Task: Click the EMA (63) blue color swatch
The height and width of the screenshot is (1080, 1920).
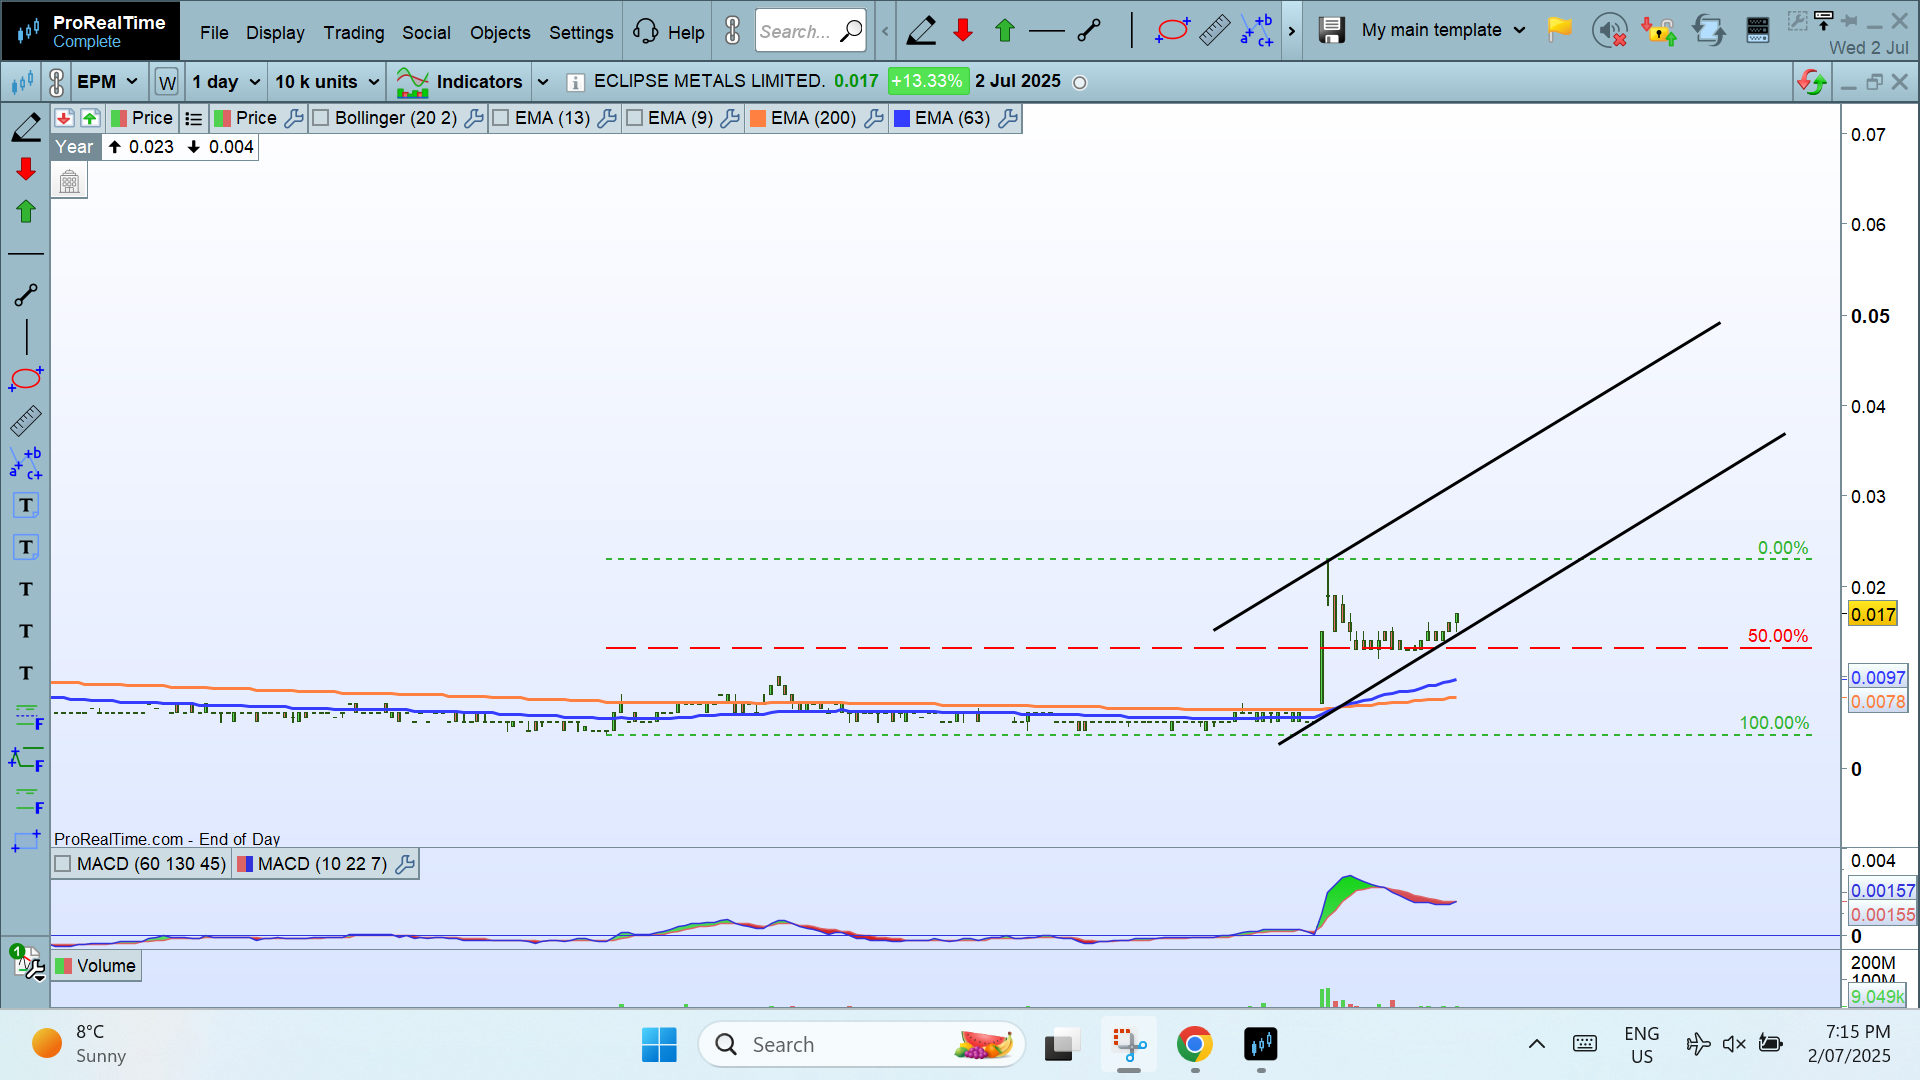Action: [x=902, y=118]
